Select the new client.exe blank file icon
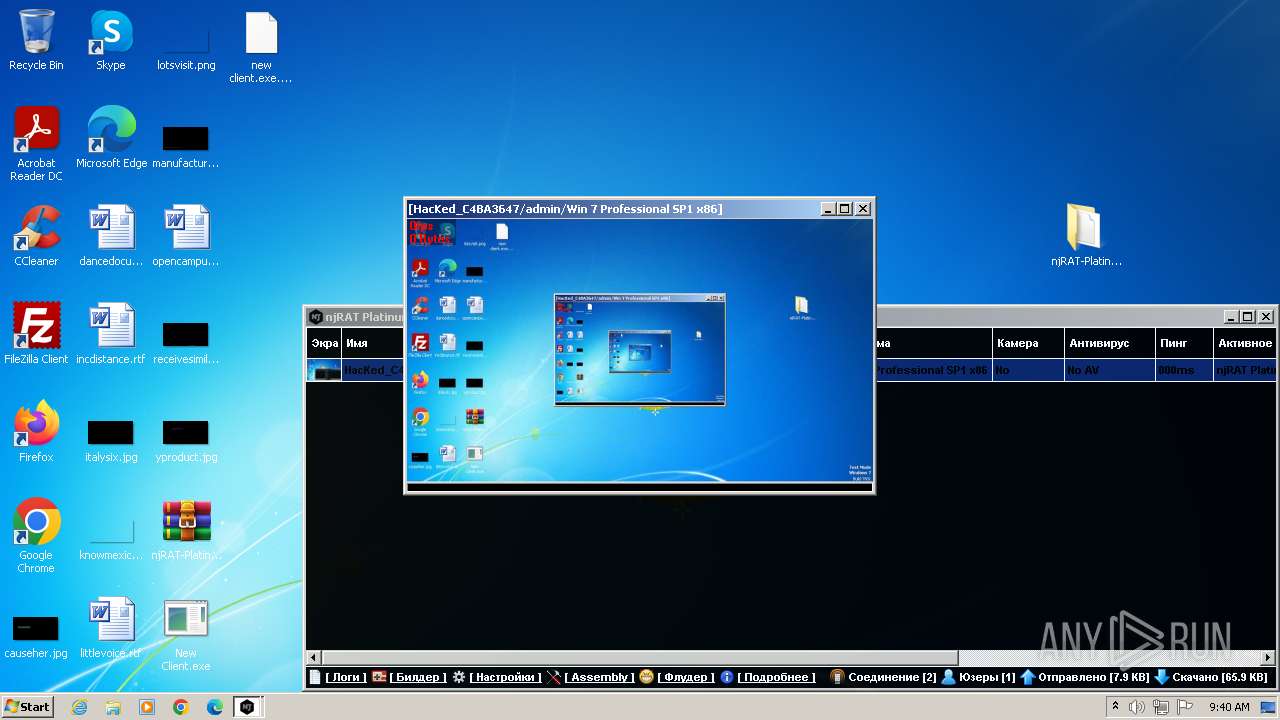The height and width of the screenshot is (720, 1280). 261,46
